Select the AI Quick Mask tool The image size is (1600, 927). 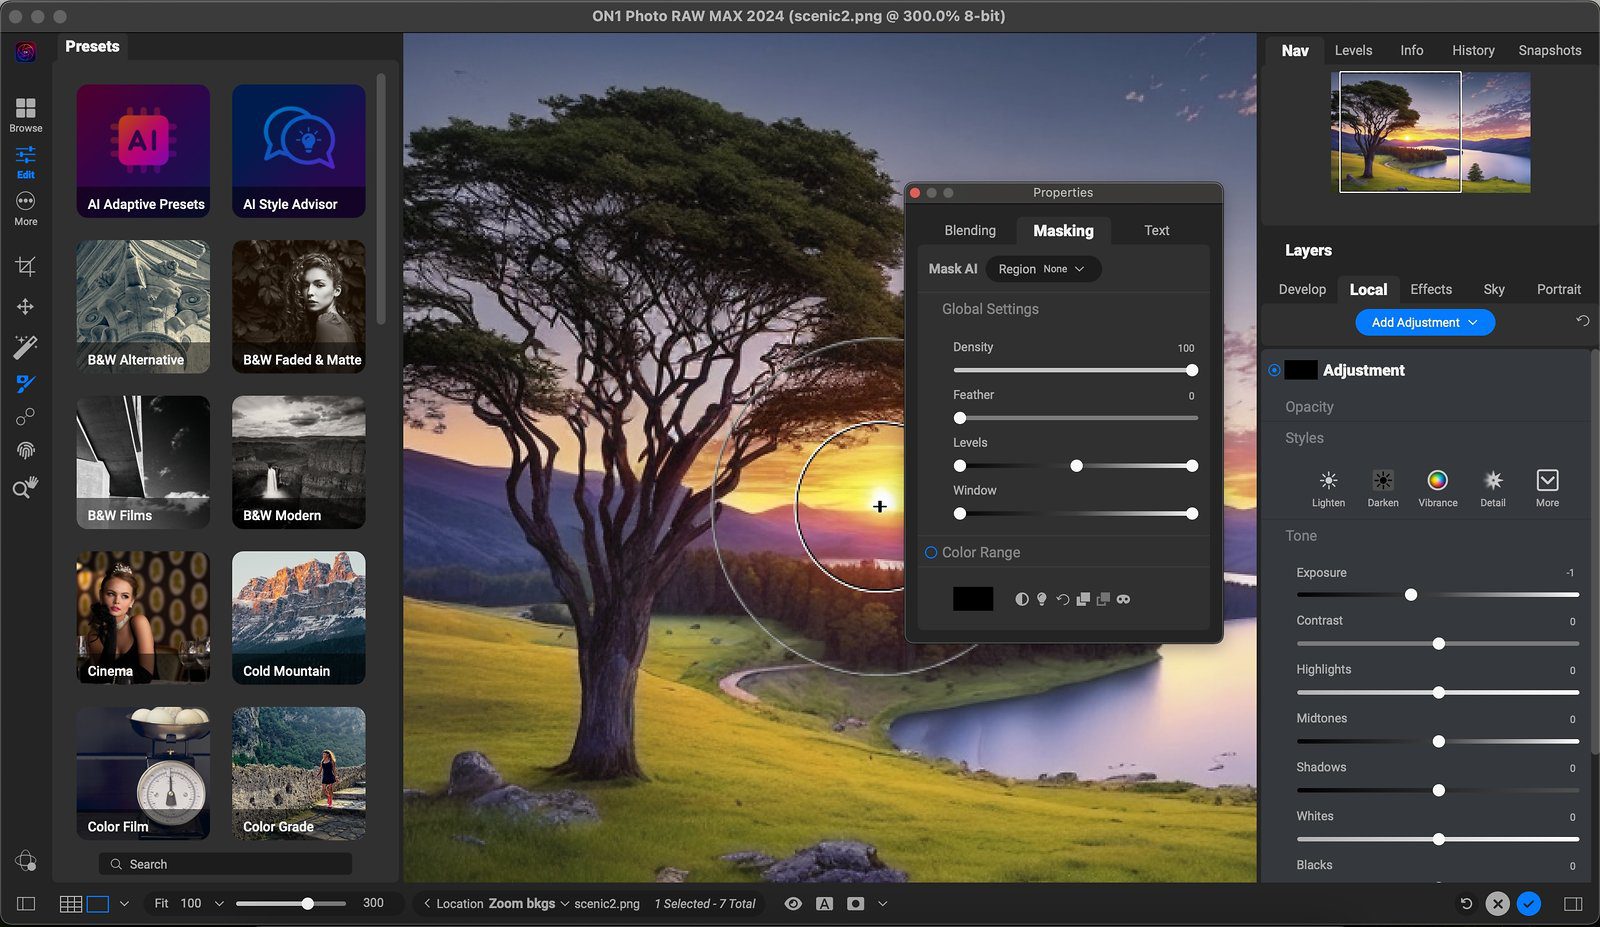tap(25, 346)
